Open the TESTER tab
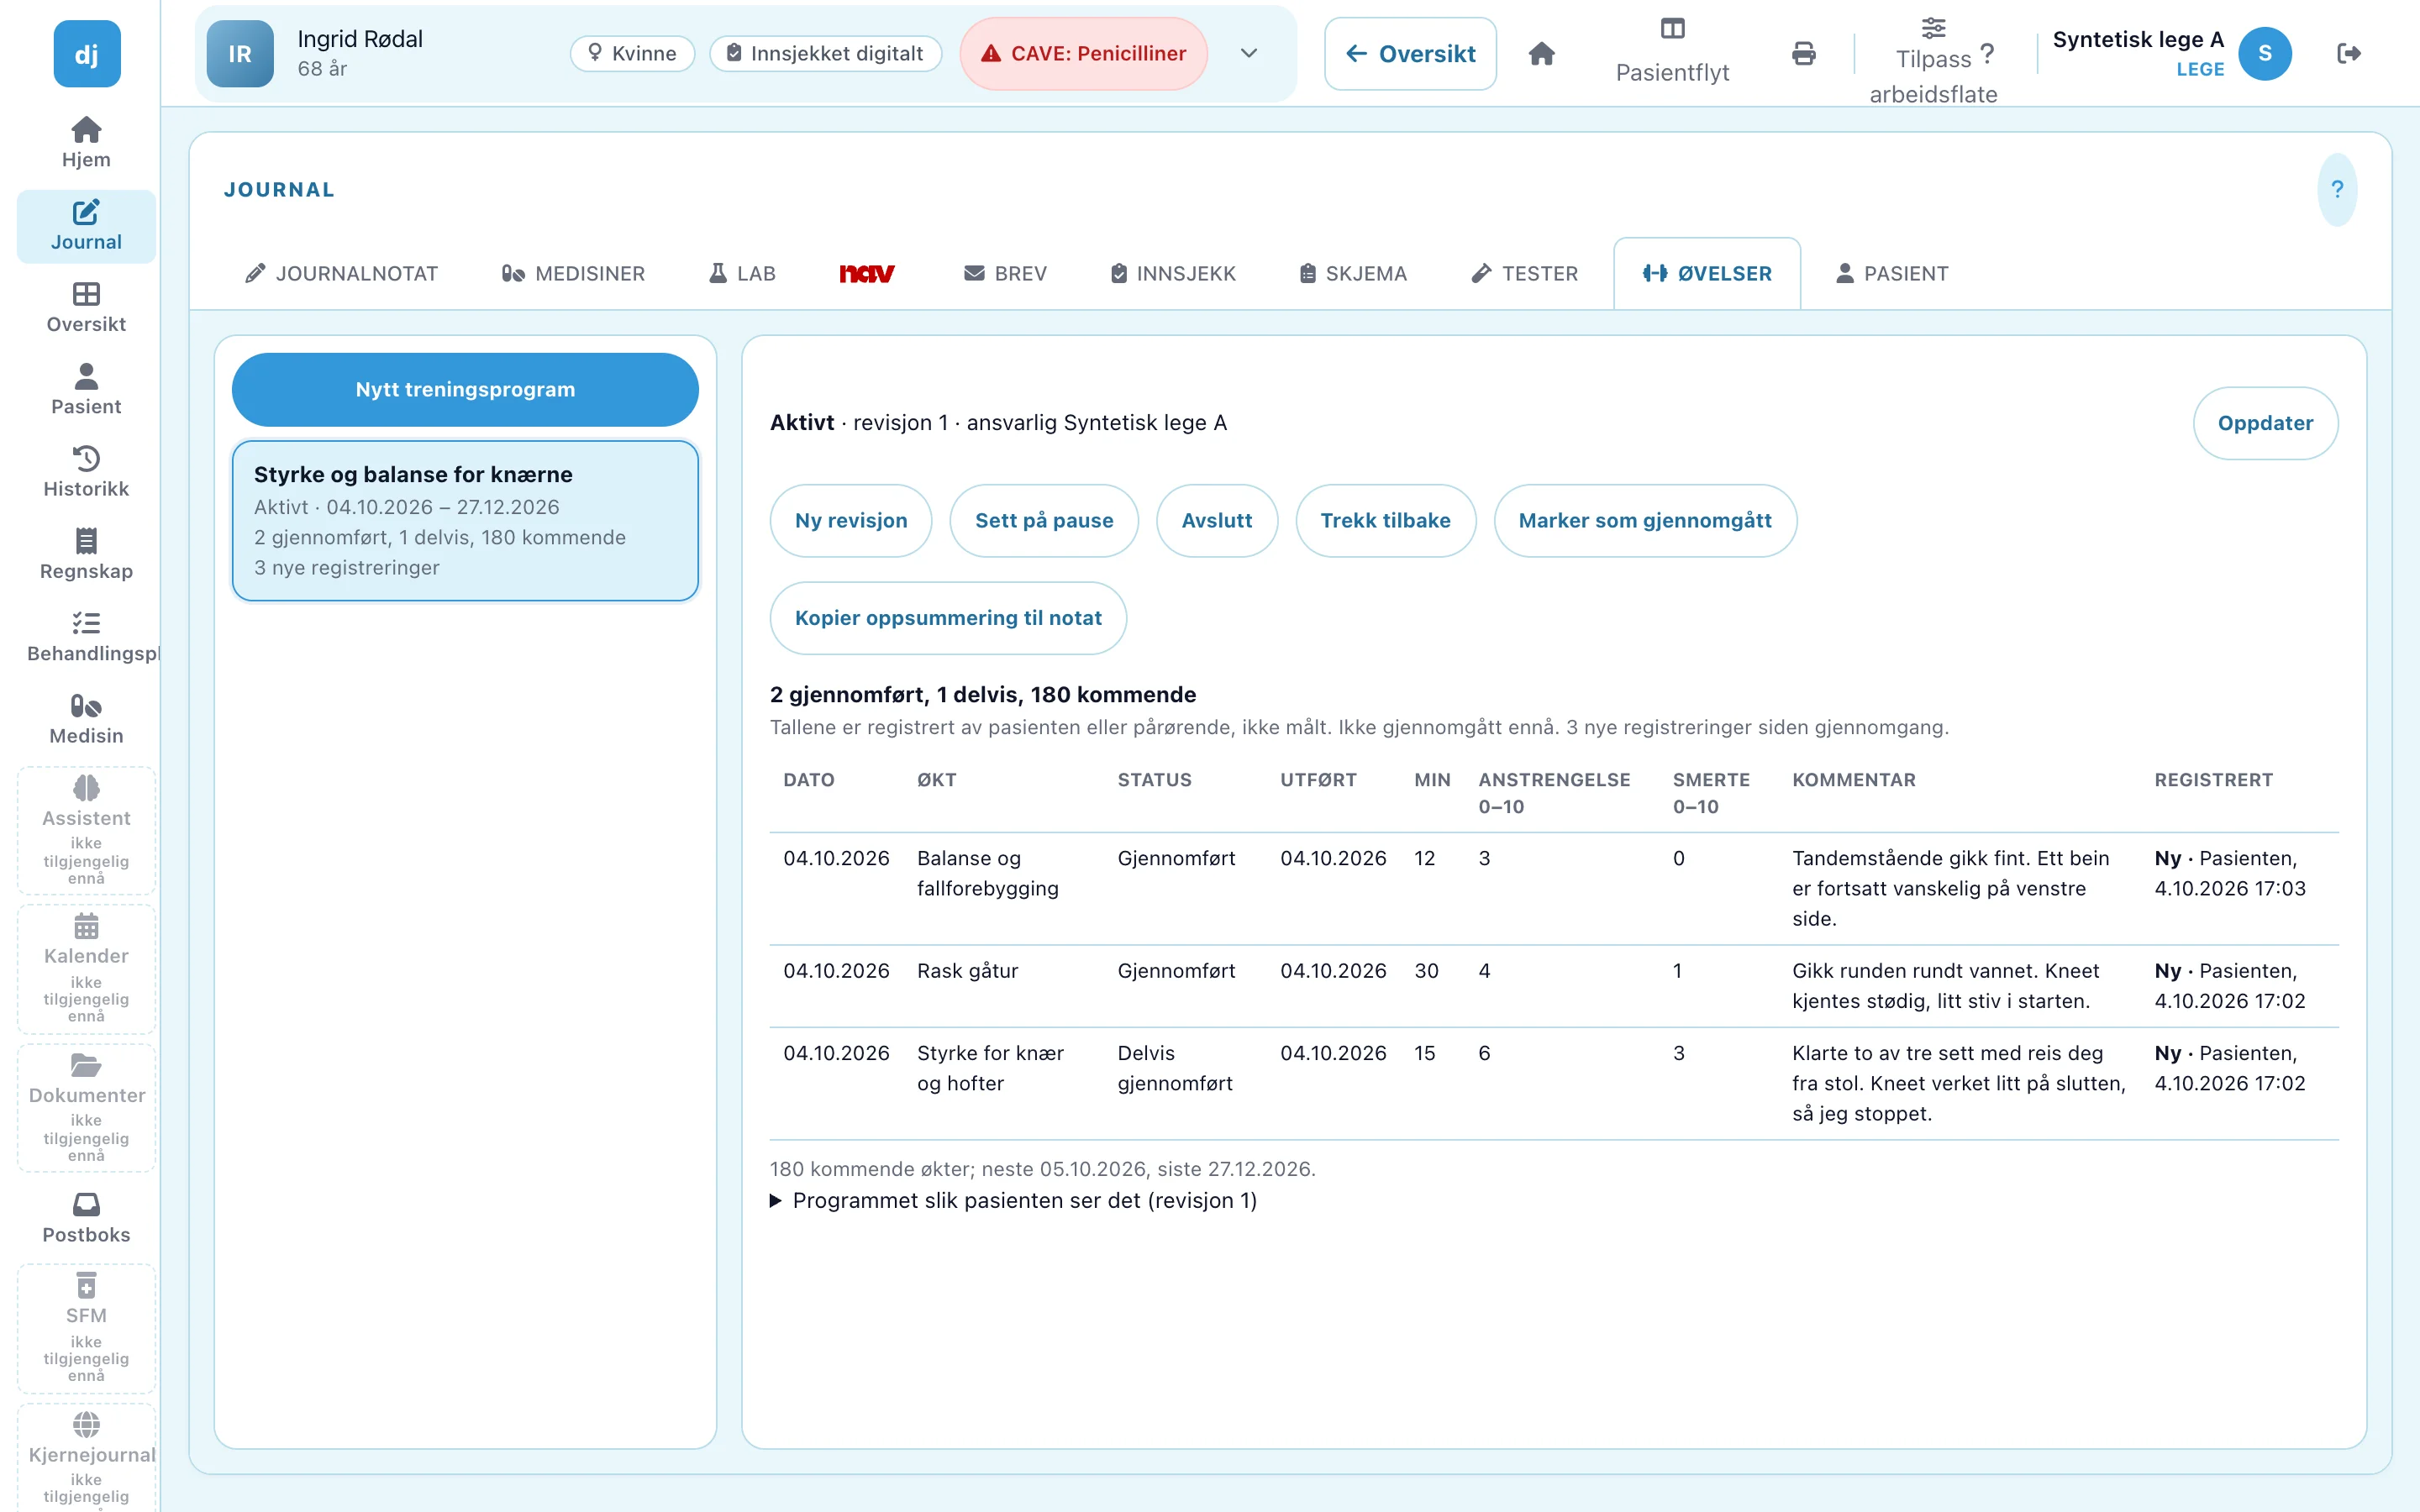The image size is (2420, 1512). coord(1524,273)
